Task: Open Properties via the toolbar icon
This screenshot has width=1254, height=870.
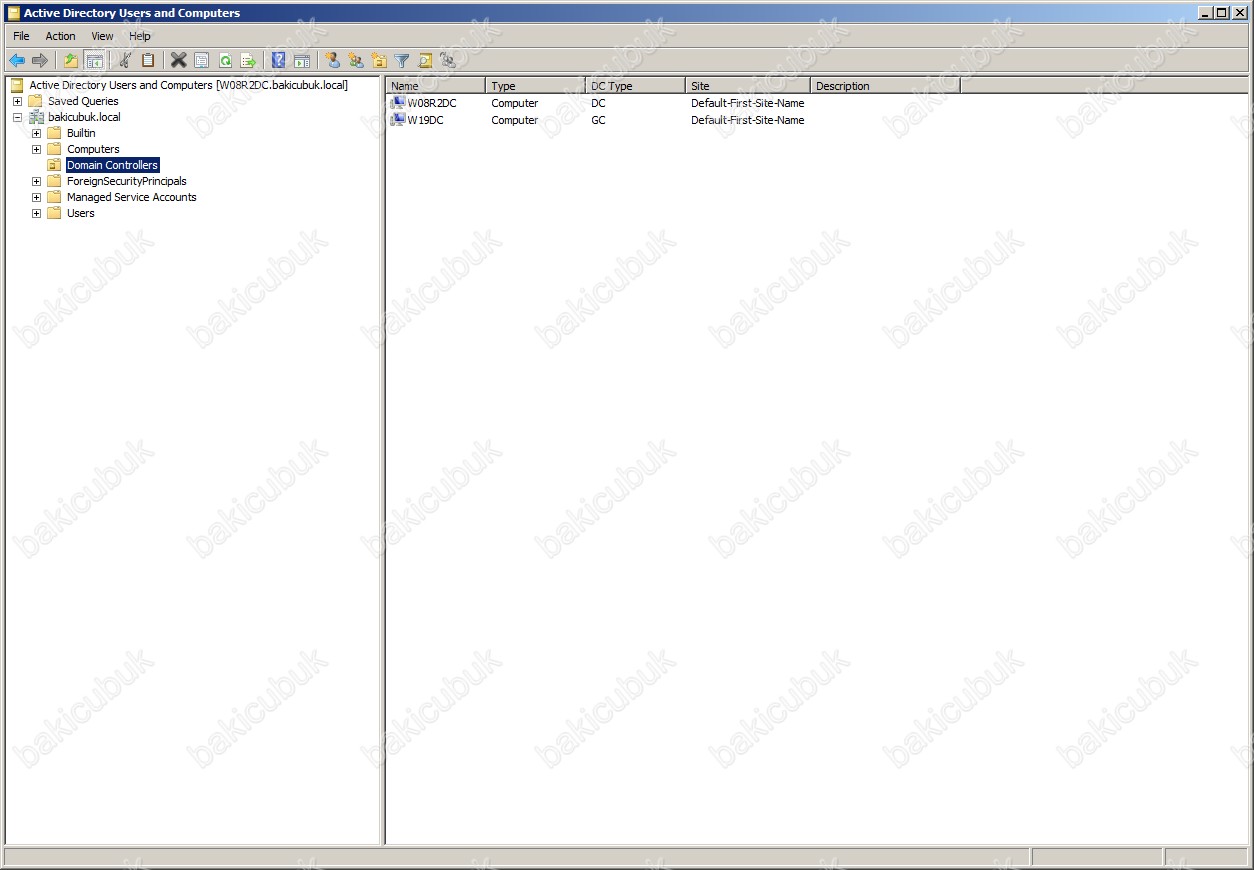Action: 201,60
